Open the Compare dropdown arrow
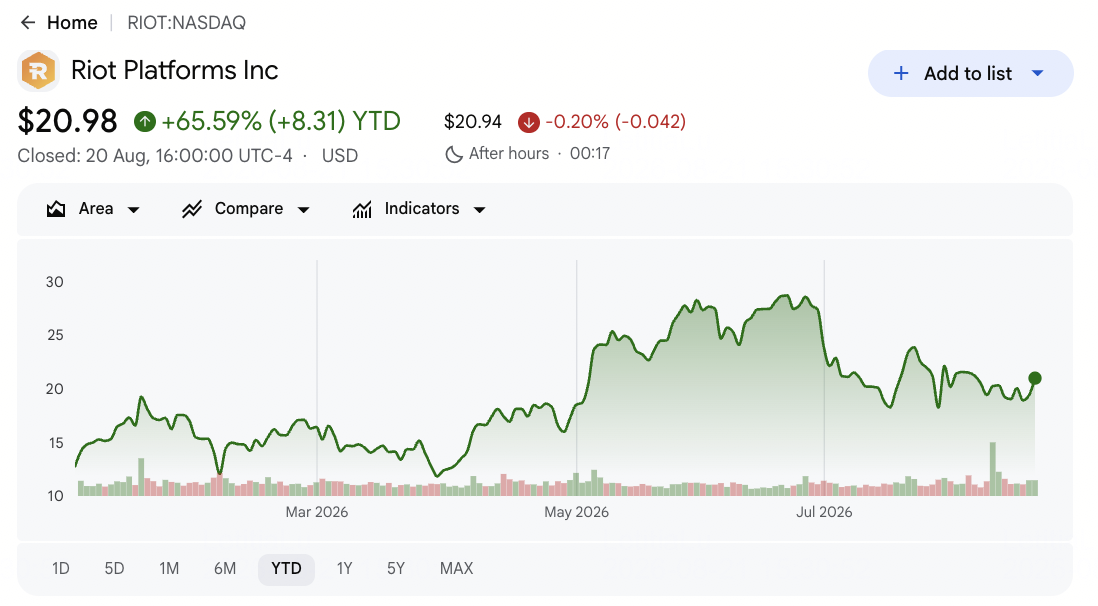 point(304,209)
